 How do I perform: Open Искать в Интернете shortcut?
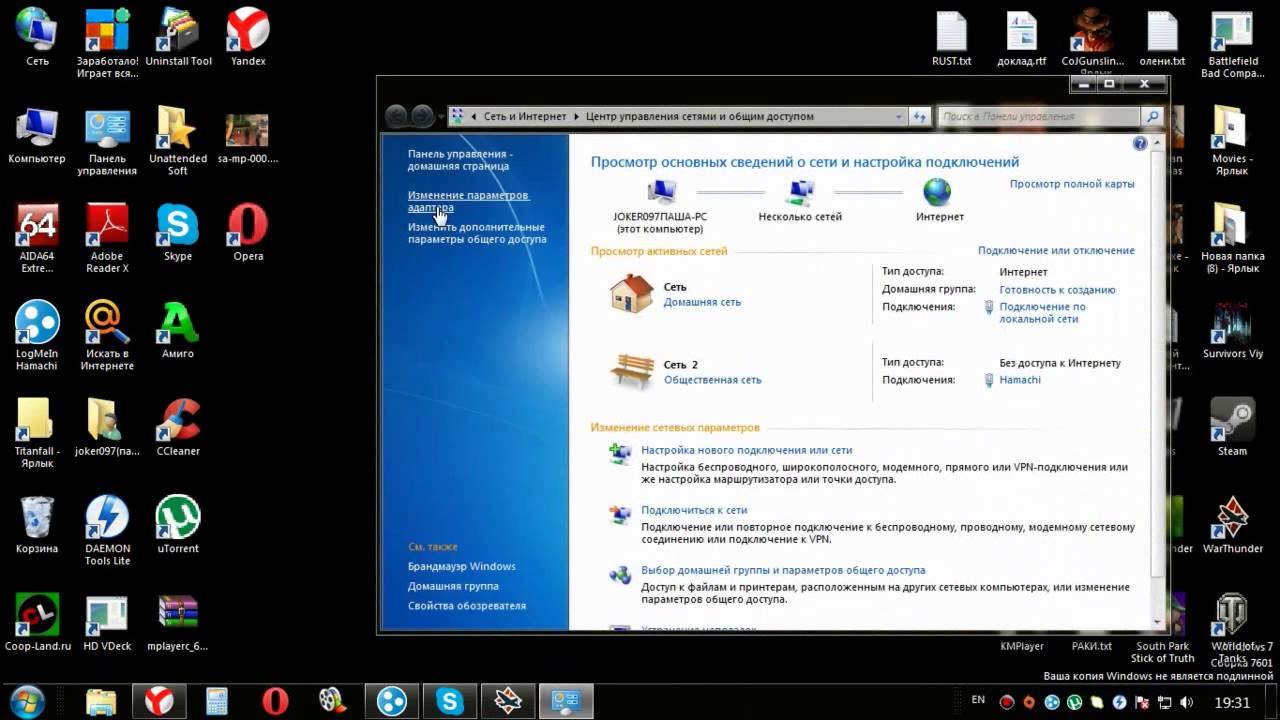tap(107, 336)
